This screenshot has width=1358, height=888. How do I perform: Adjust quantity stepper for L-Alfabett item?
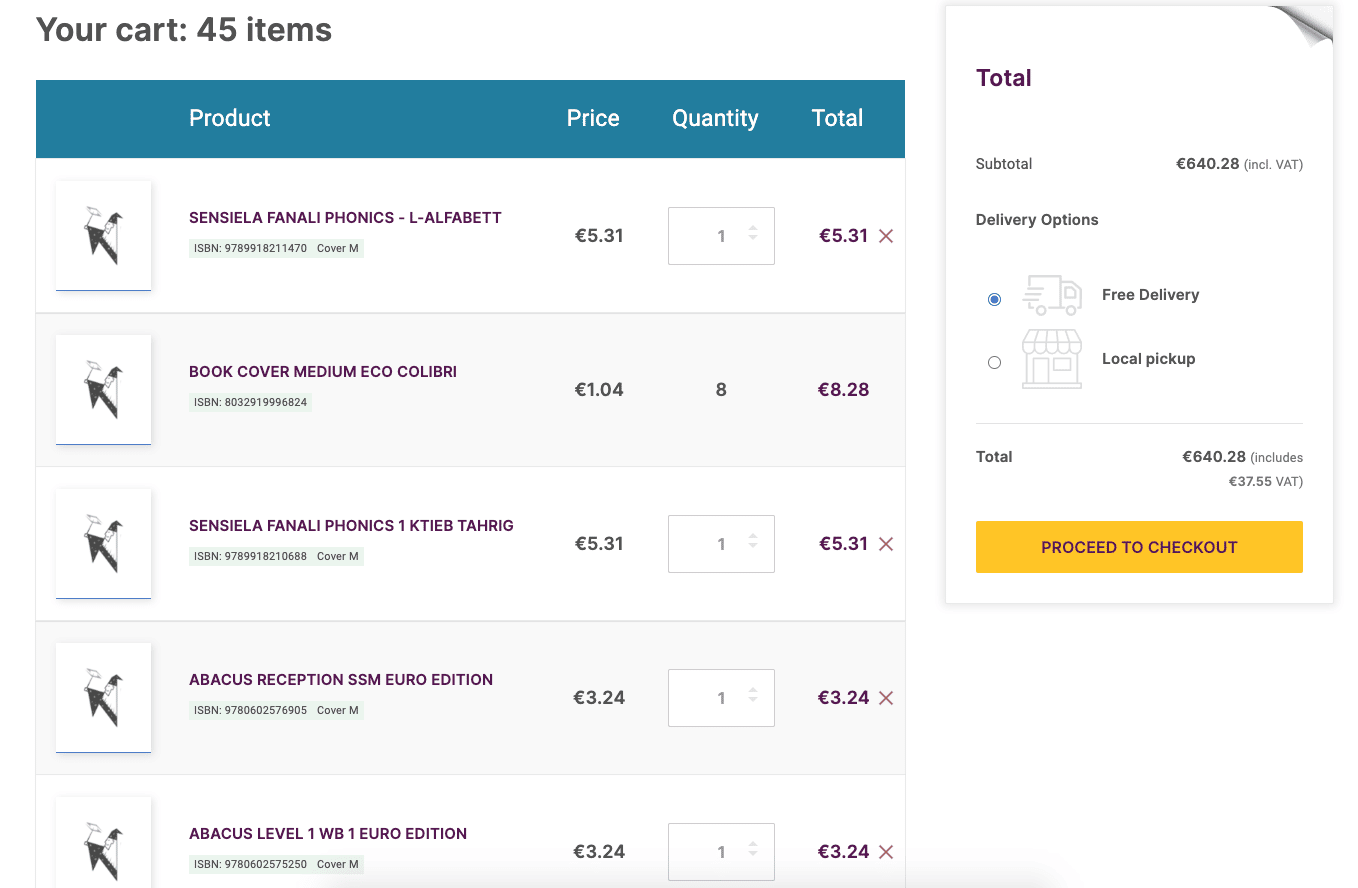coord(753,236)
